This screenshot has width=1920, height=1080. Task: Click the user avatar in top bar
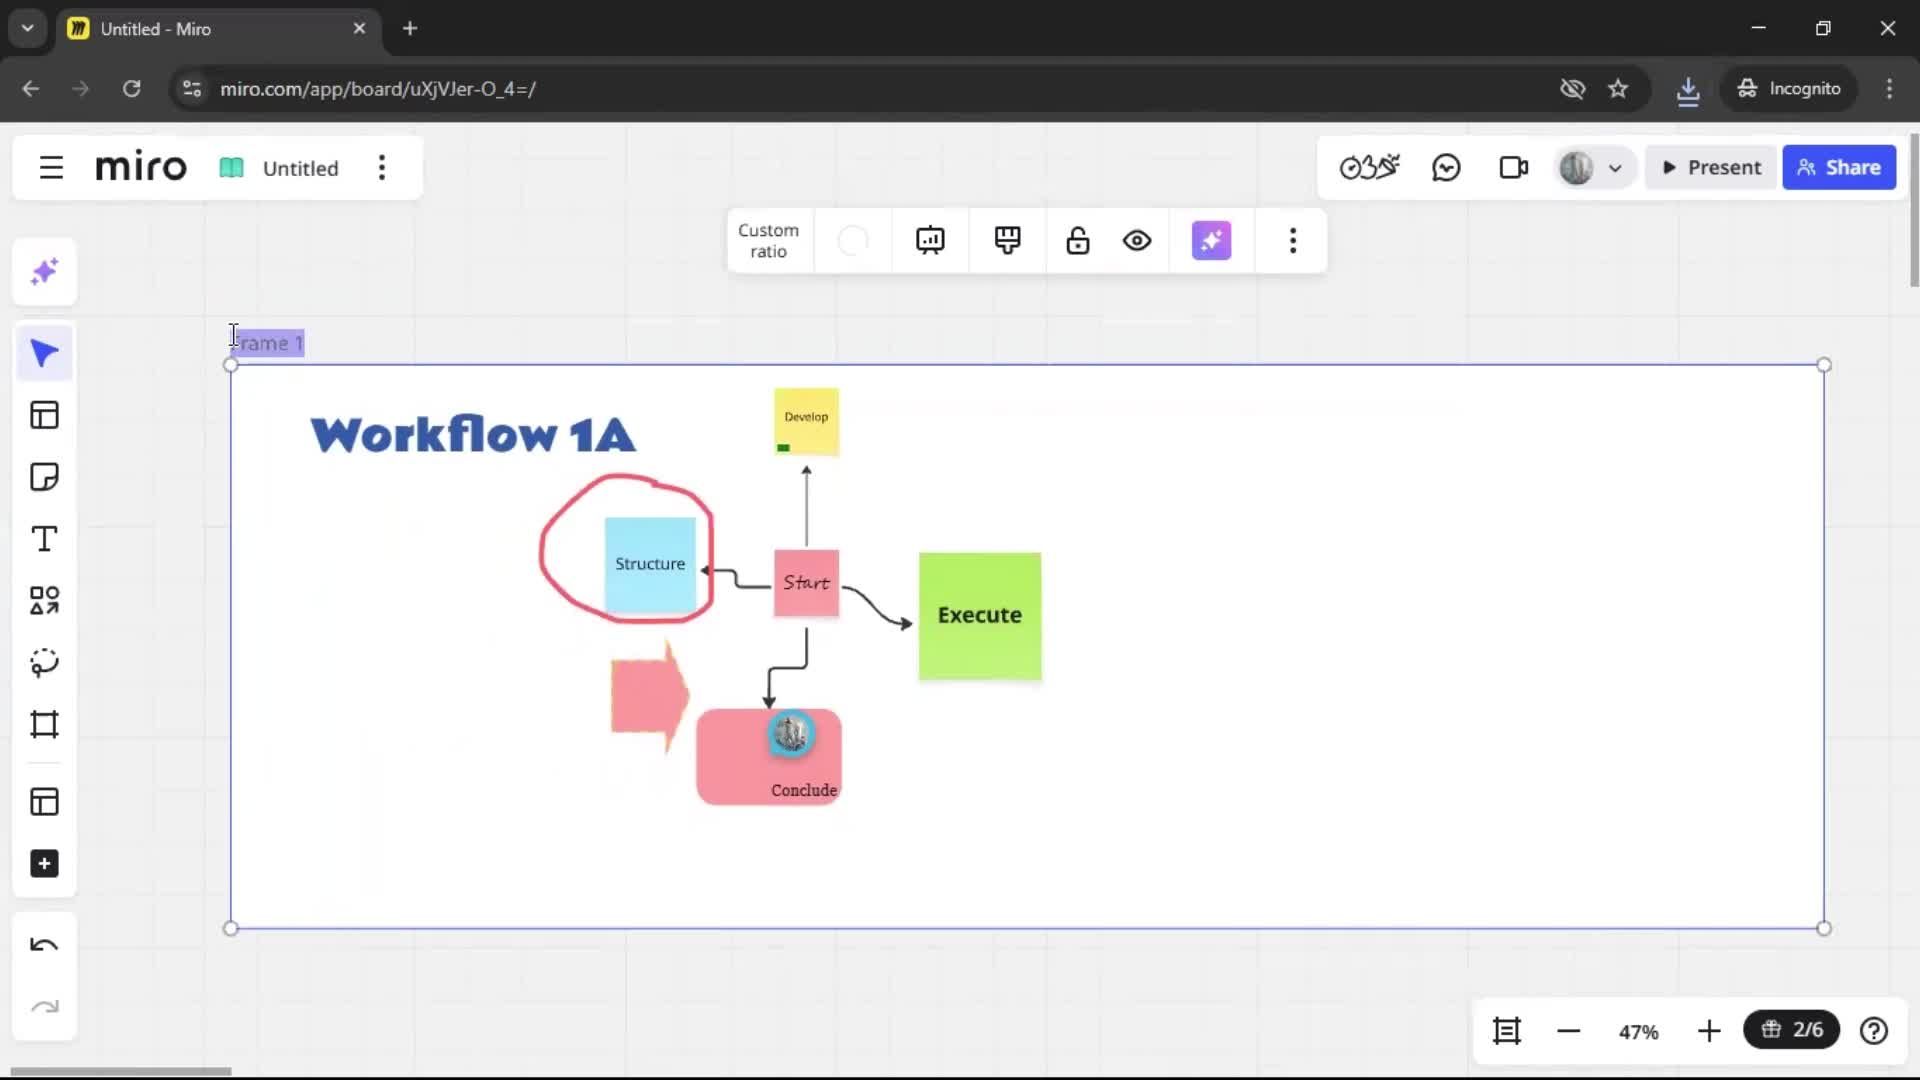click(x=1576, y=168)
